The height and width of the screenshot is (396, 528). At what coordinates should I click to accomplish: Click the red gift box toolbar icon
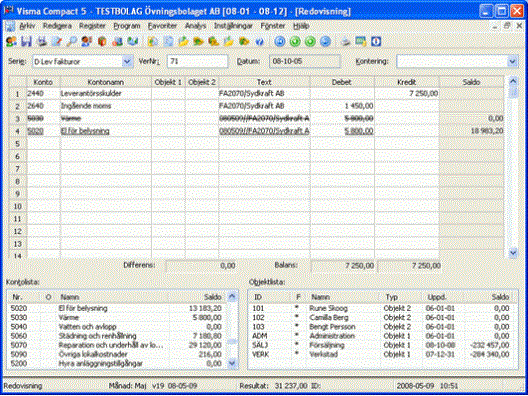102,41
